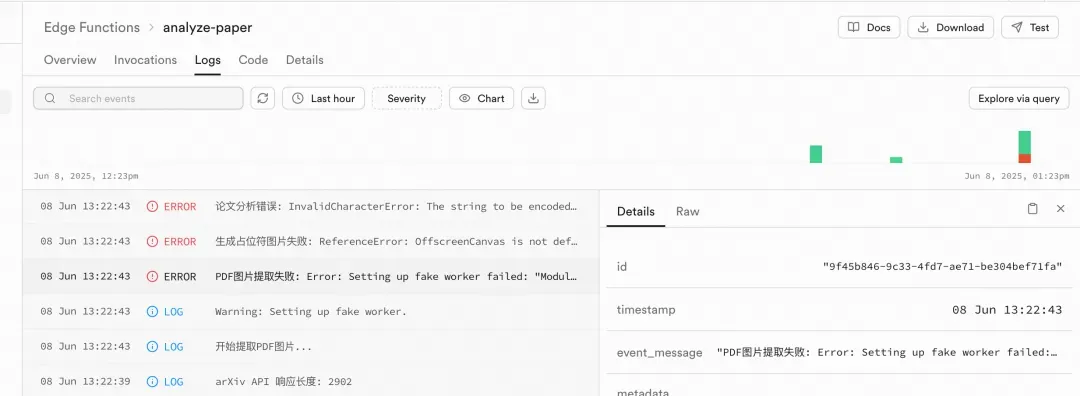This screenshot has height=396, width=1080.
Task: Click Explore via query button
Action: (1019, 98)
